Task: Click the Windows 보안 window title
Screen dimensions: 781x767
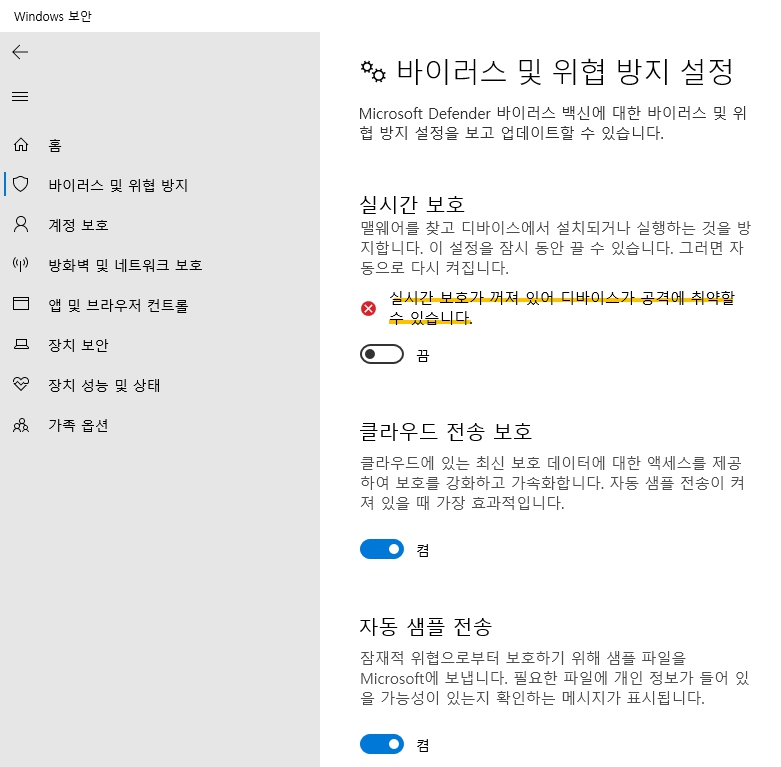Action: (x=53, y=16)
